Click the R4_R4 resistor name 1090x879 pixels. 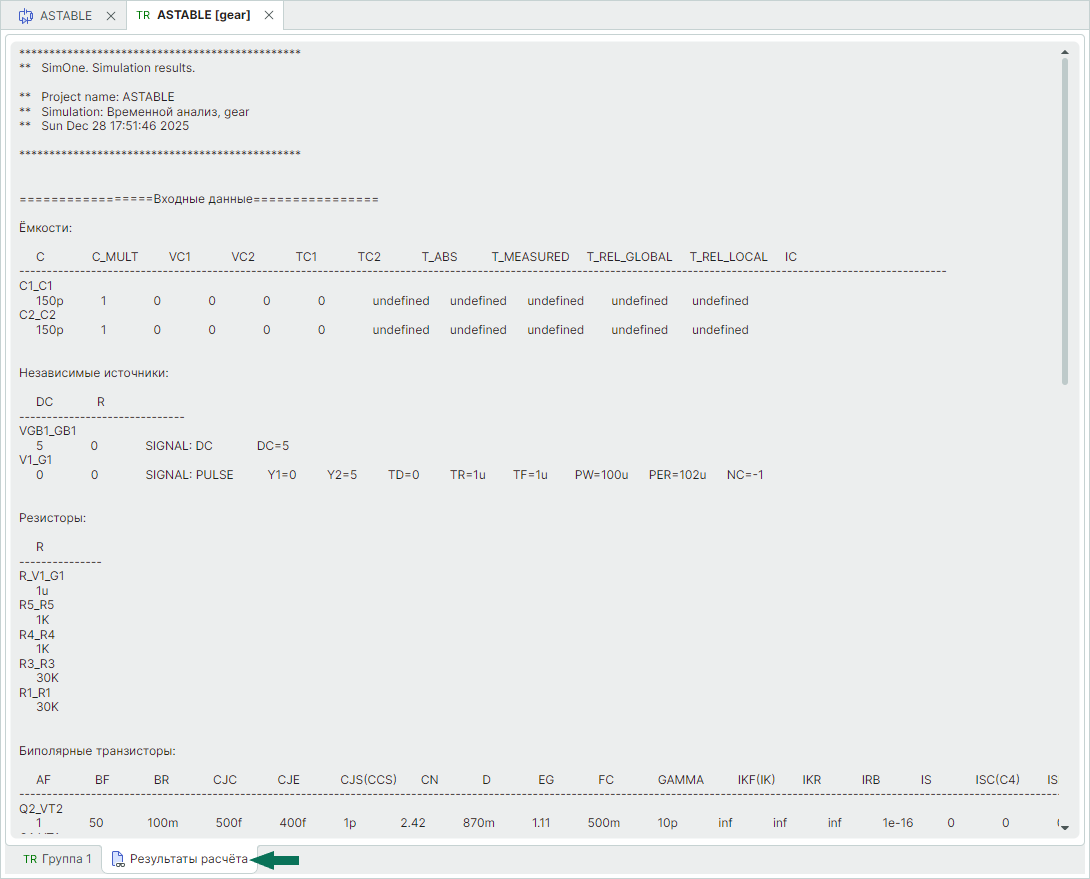36,634
